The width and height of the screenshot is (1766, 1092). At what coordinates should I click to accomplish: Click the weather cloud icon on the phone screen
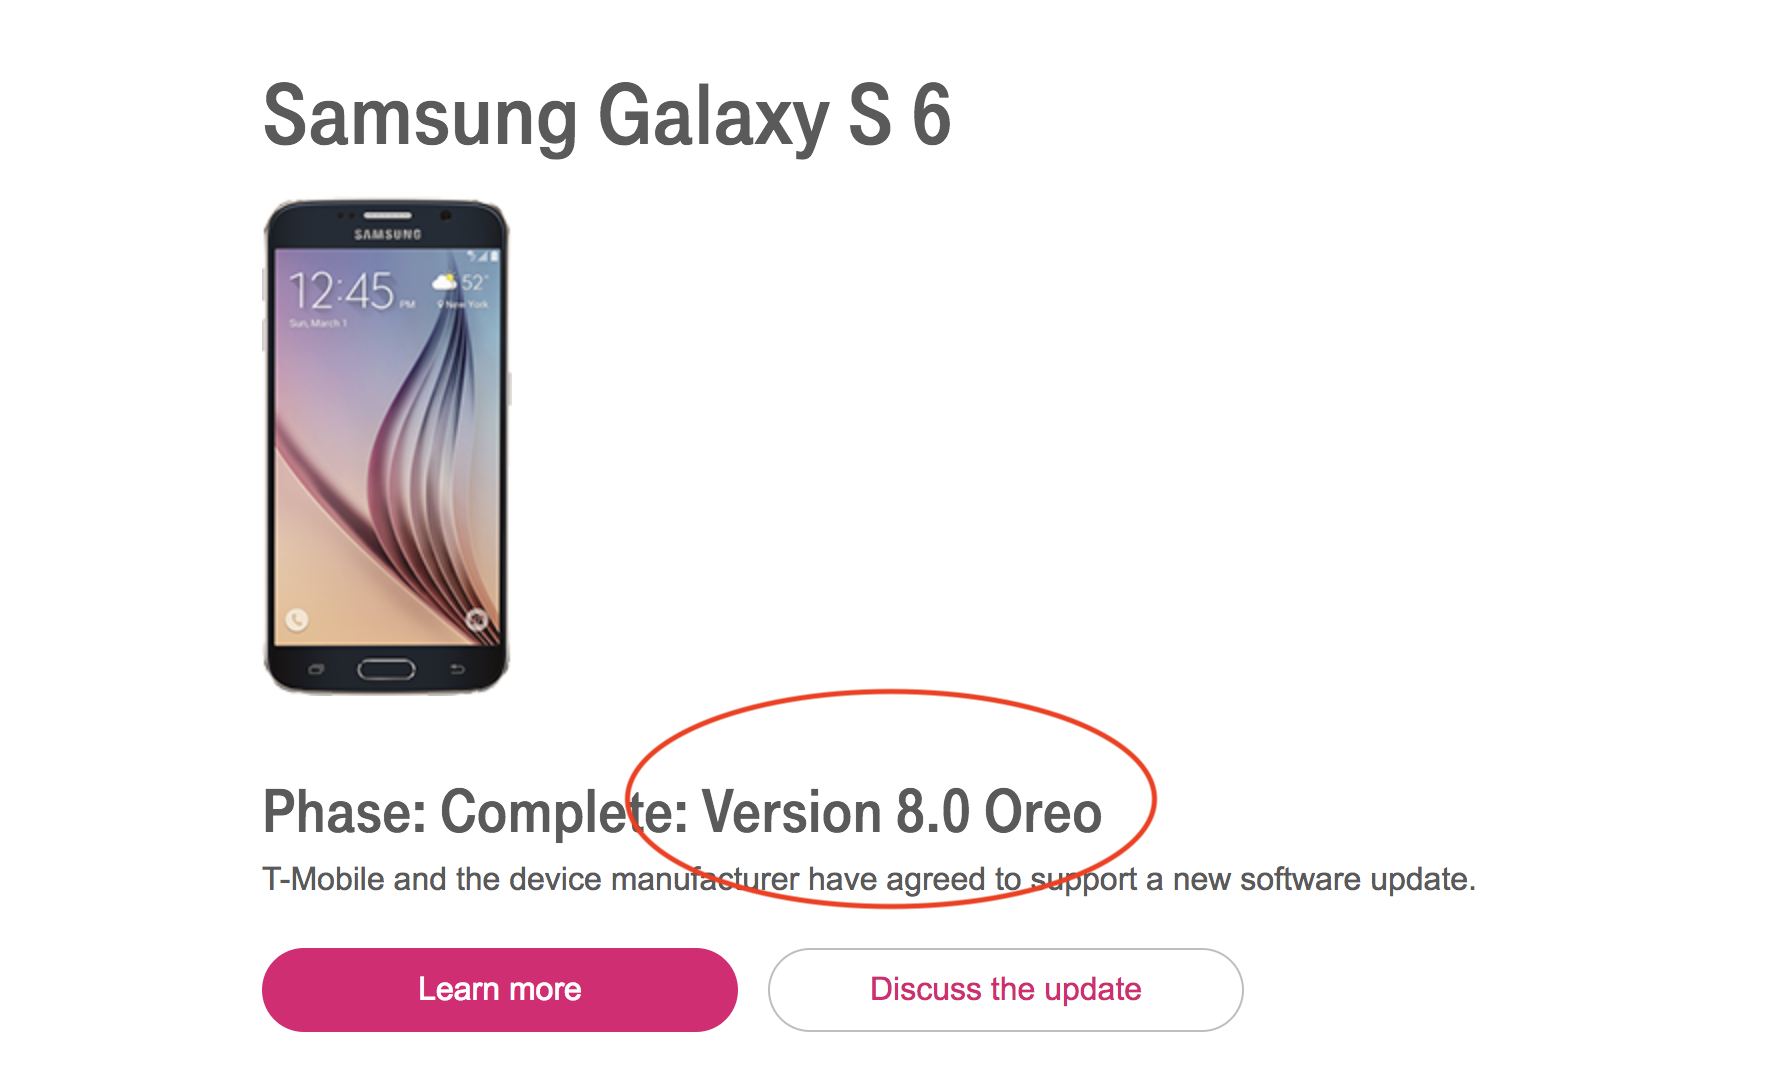pyautogui.click(x=445, y=281)
